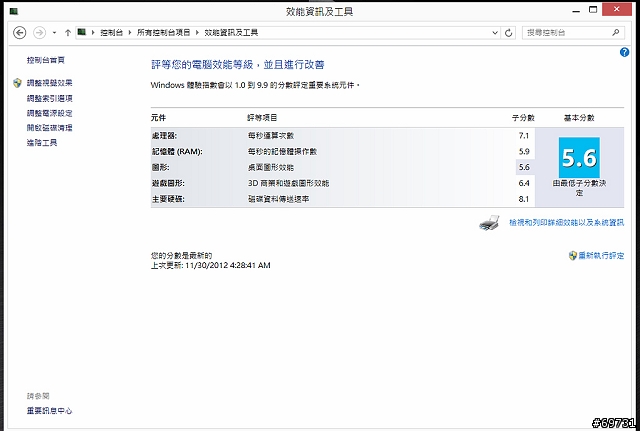Click the magnifier search icon

(x=616, y=32)
